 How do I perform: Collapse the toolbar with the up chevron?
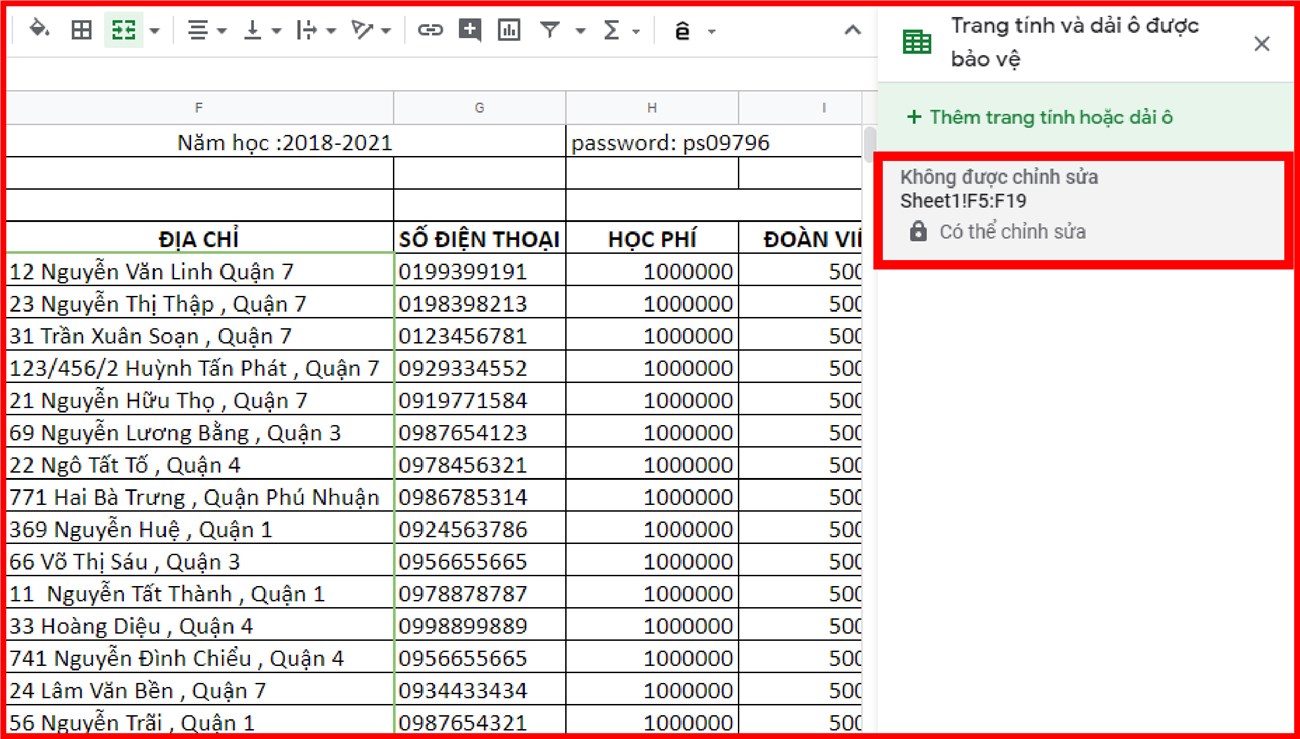point(853,30)
